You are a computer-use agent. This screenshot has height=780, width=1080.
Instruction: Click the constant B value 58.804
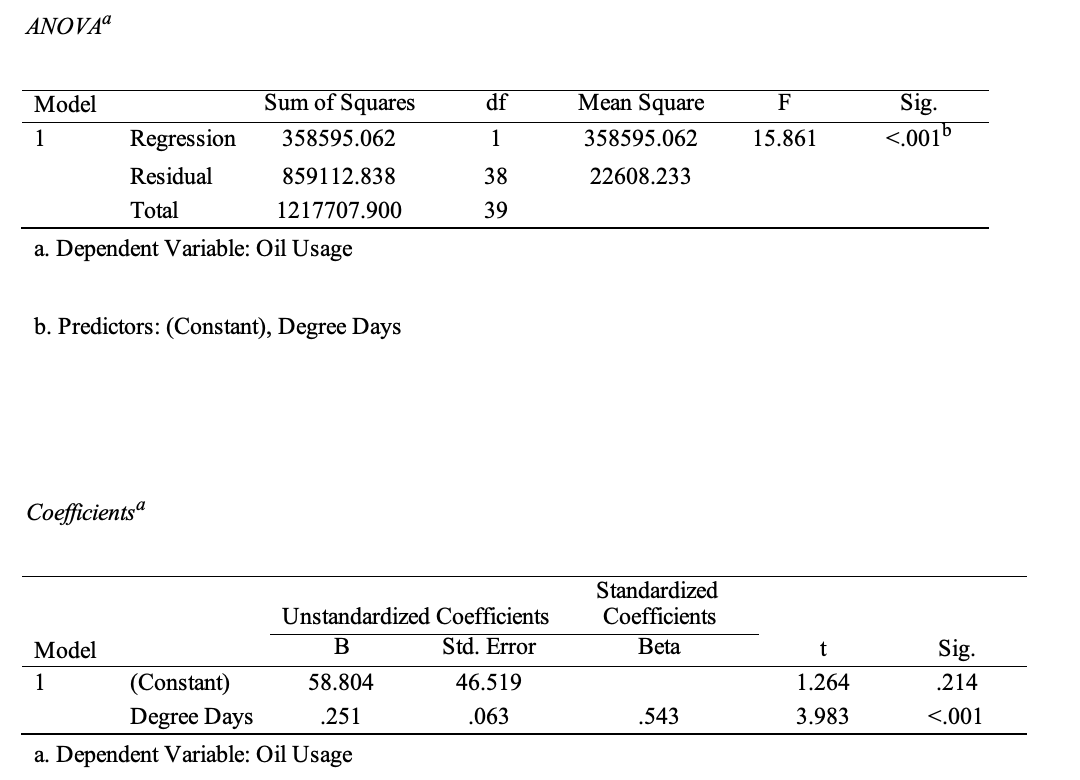[x=341, y=683]
